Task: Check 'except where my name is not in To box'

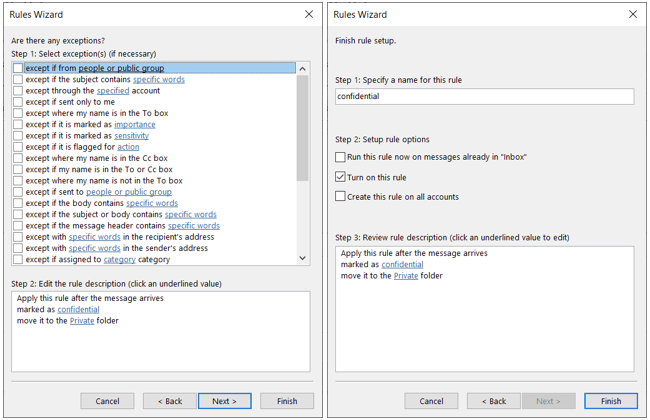Action: (x=18, y=180)
